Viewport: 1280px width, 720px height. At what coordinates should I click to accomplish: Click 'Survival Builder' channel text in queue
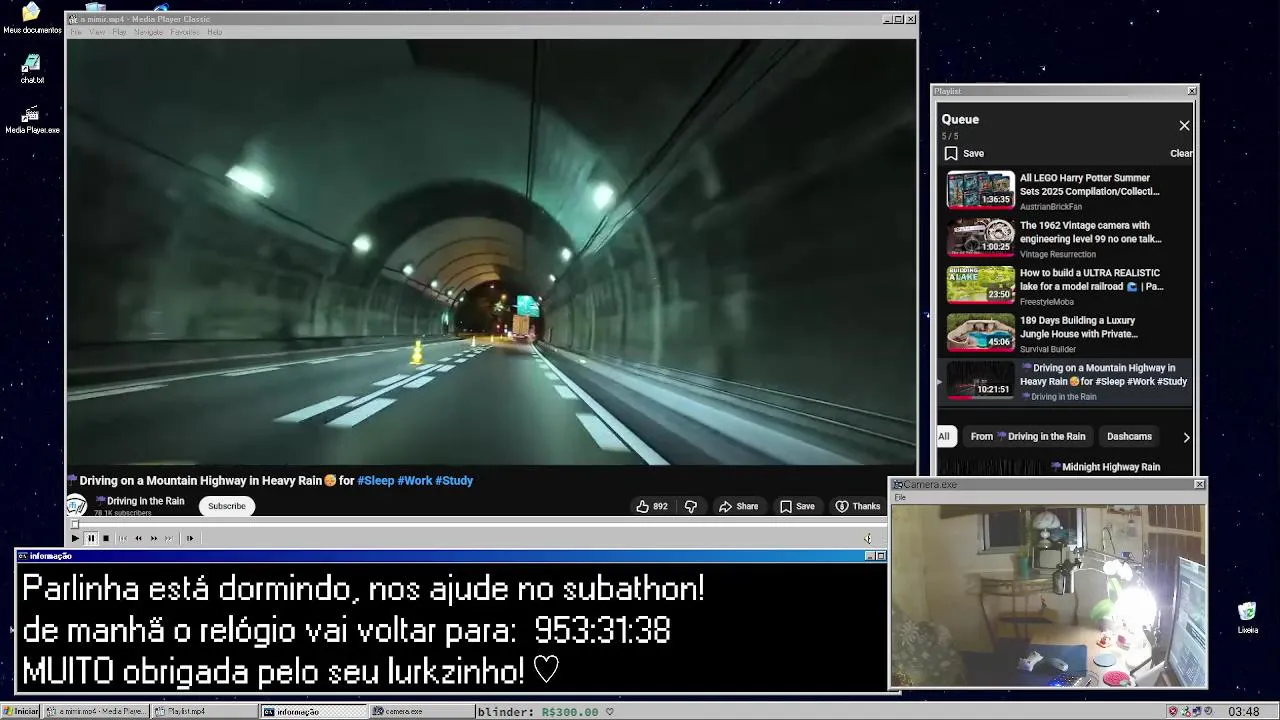pos(1048,349)
